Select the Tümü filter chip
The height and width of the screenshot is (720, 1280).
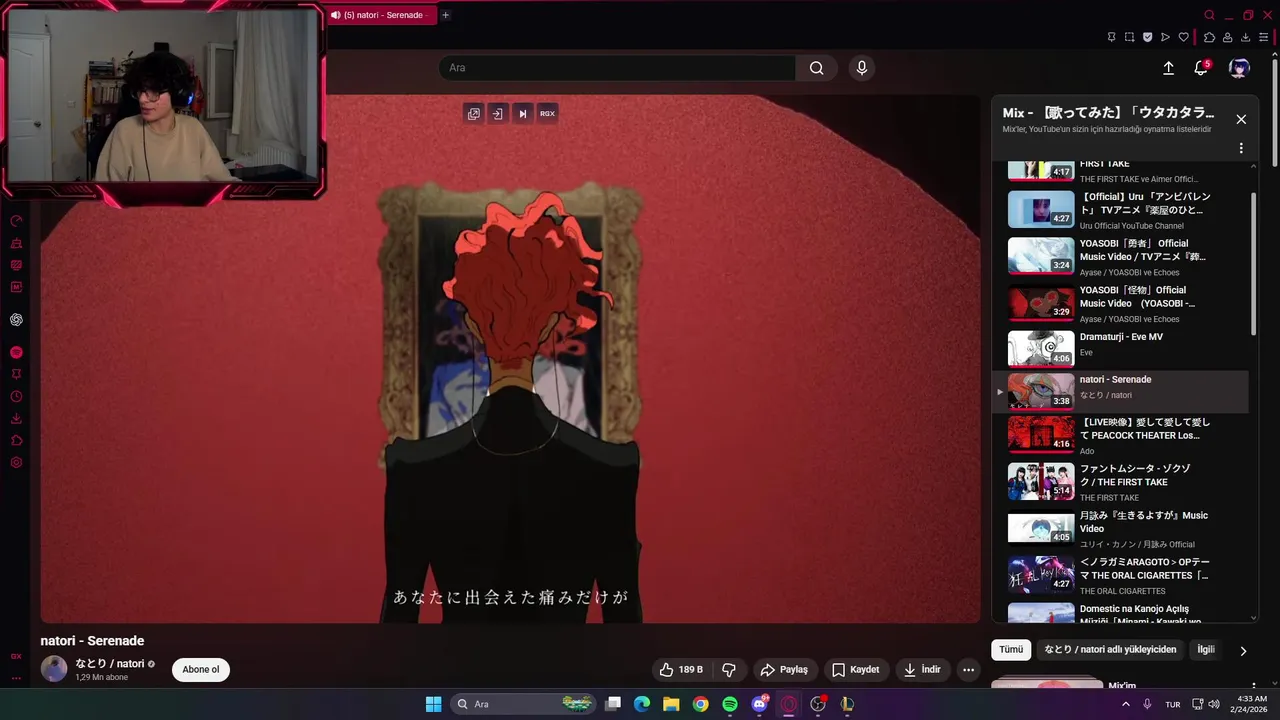click(x=1011, y=650)
